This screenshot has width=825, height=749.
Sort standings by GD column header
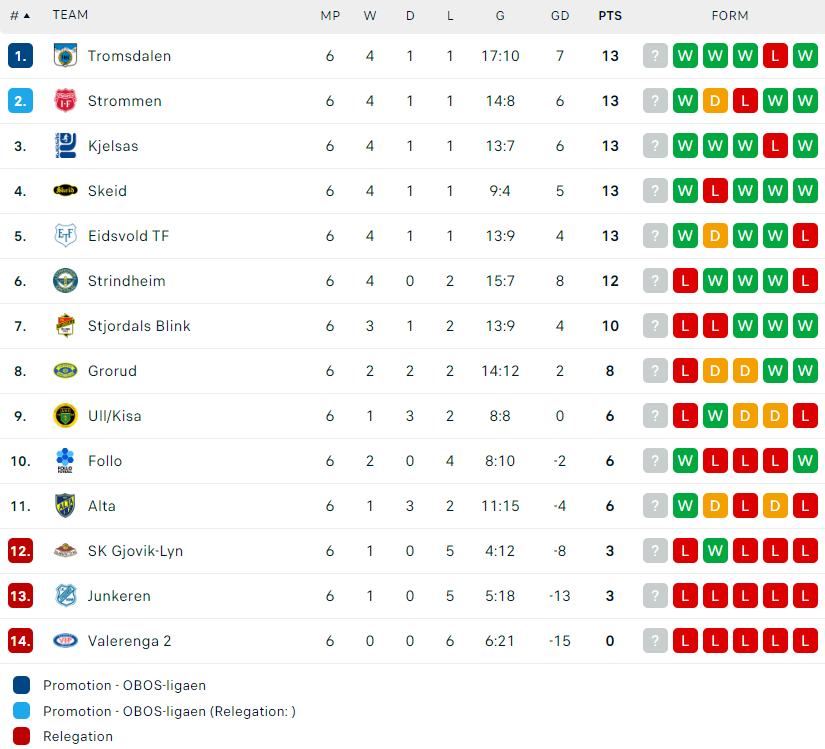[x=560, y=15]
